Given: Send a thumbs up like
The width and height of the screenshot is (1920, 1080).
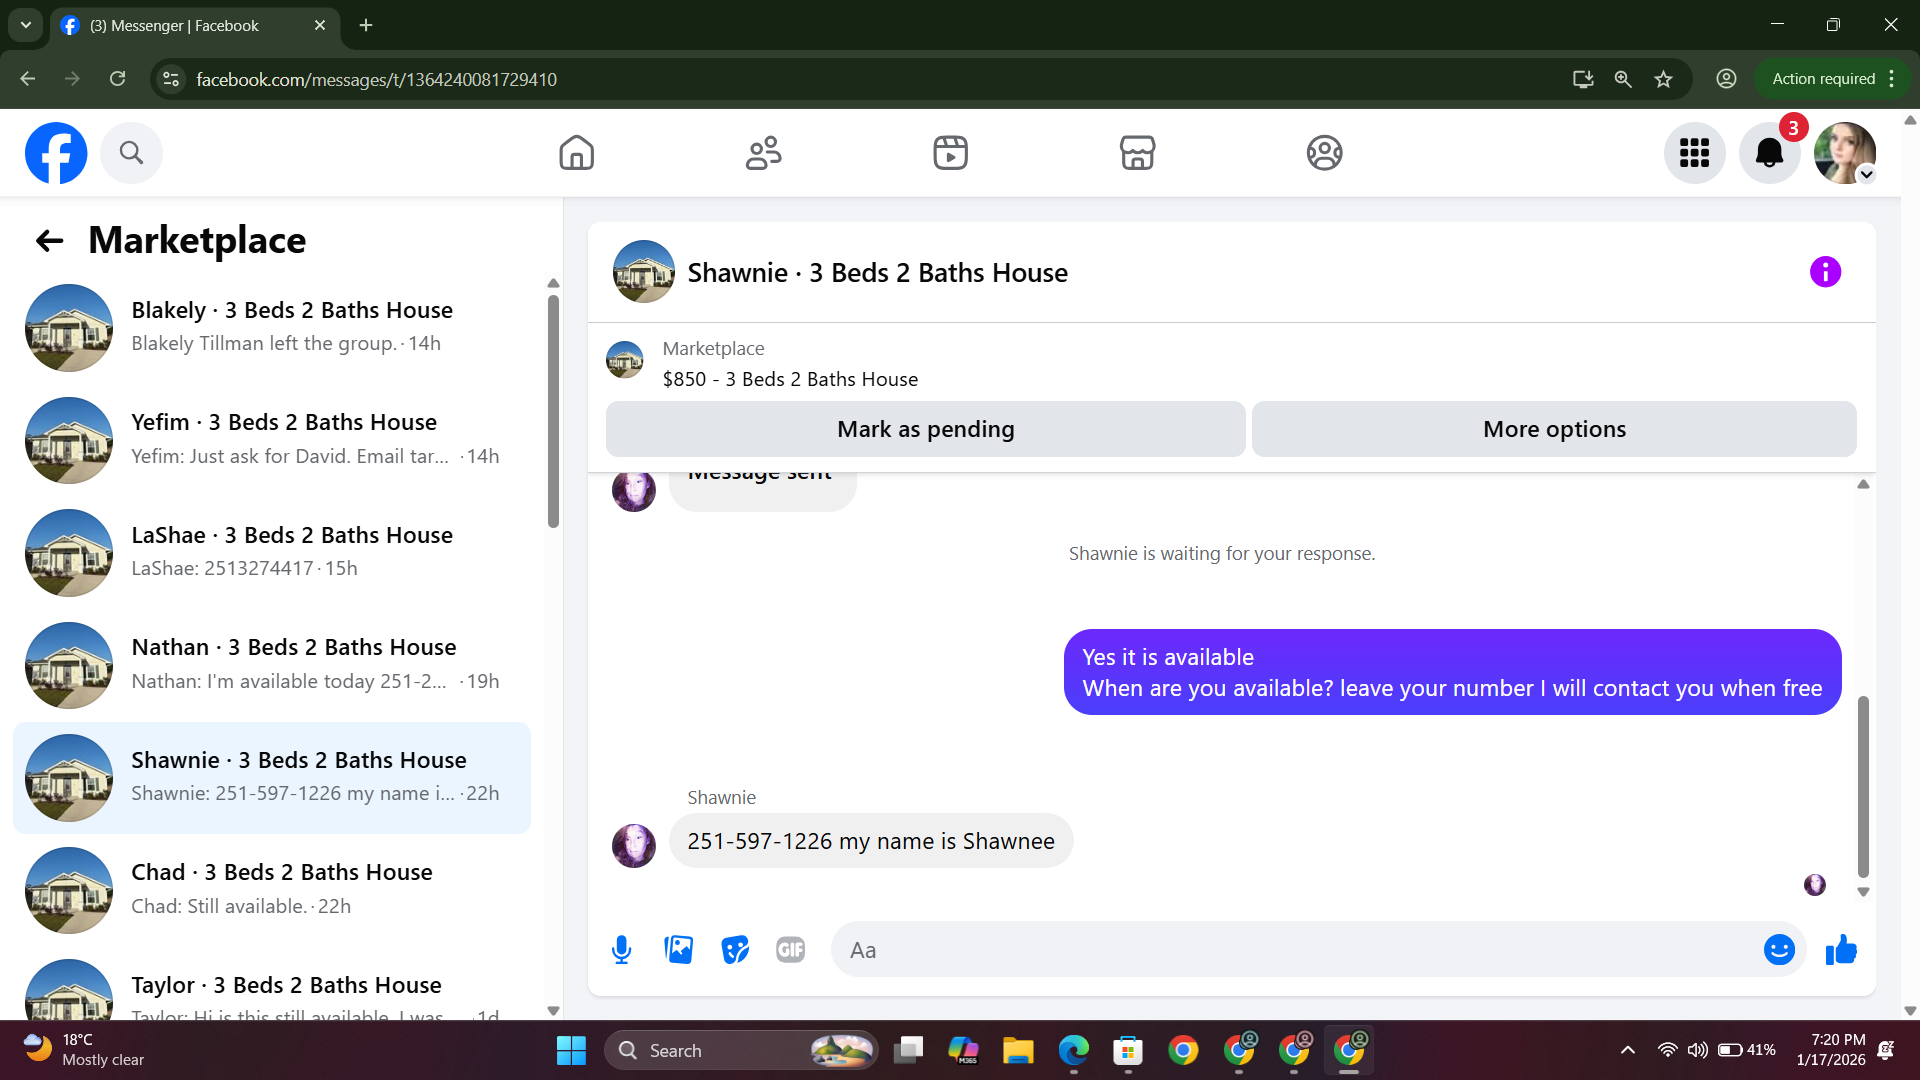Looking at the screenshot, I should pos(1841,950).
